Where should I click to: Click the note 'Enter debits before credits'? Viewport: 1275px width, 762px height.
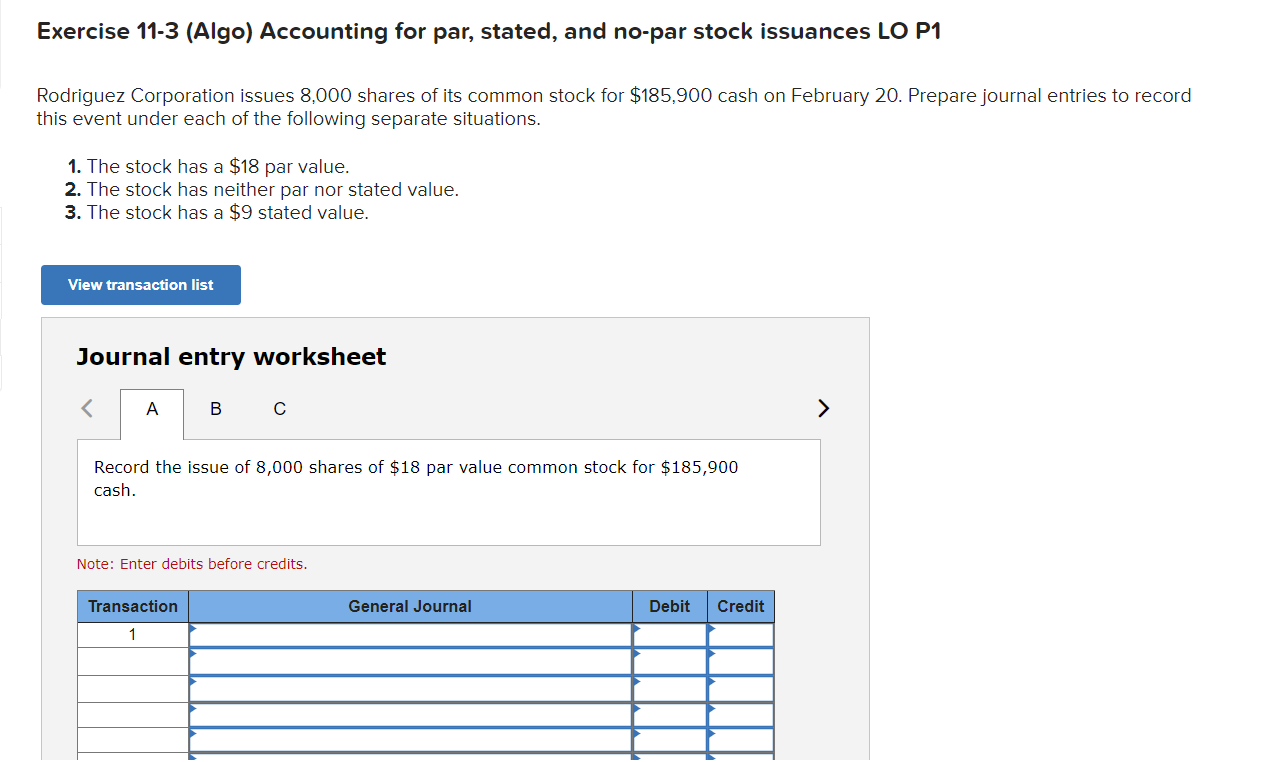click(192, 564)
